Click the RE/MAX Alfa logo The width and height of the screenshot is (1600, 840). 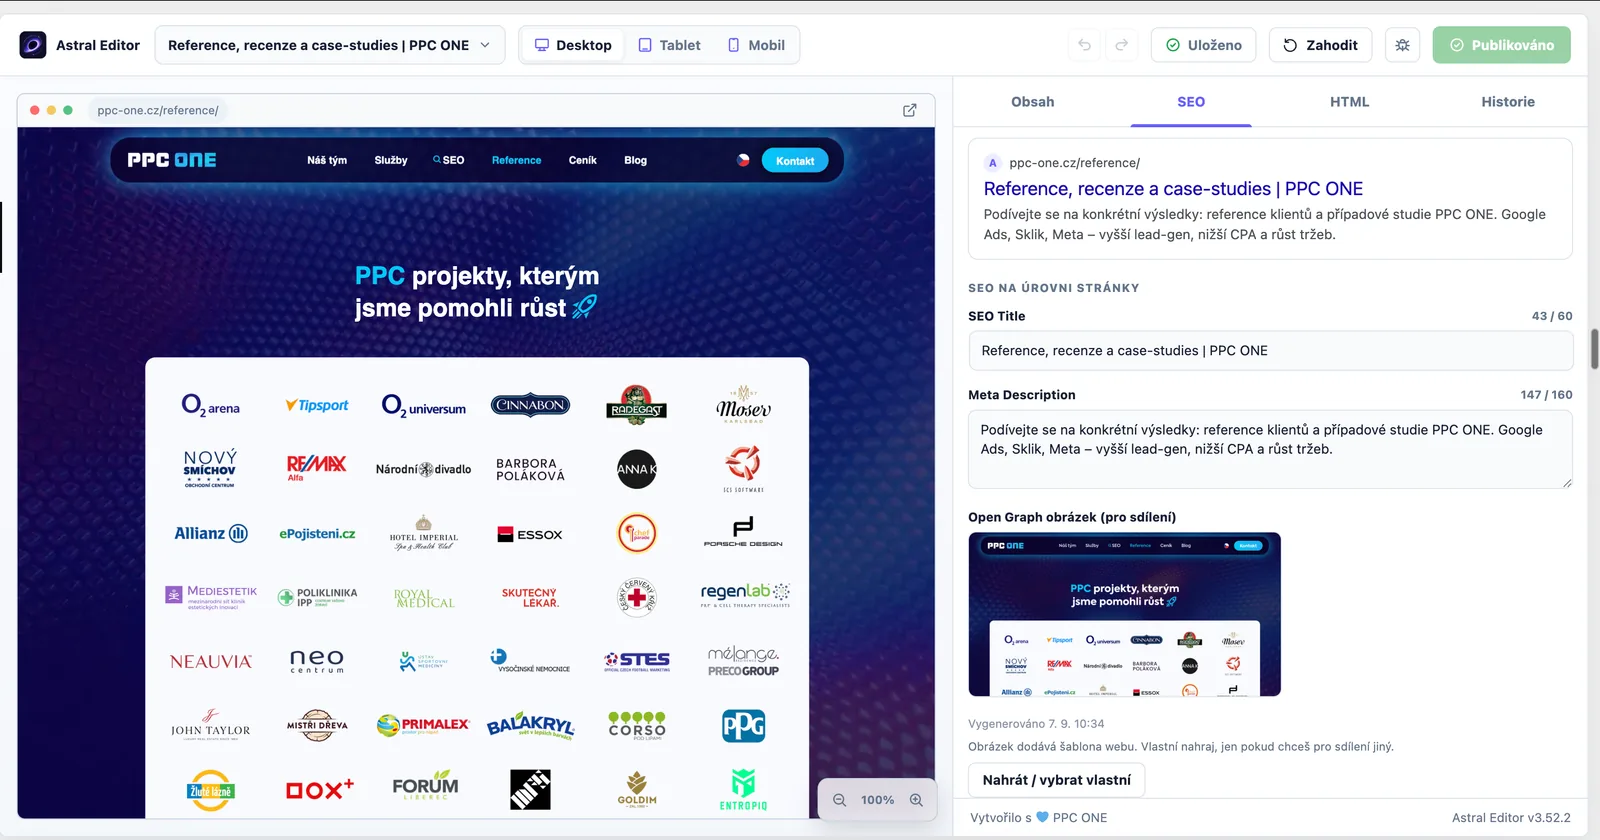(x=317, y=468)
